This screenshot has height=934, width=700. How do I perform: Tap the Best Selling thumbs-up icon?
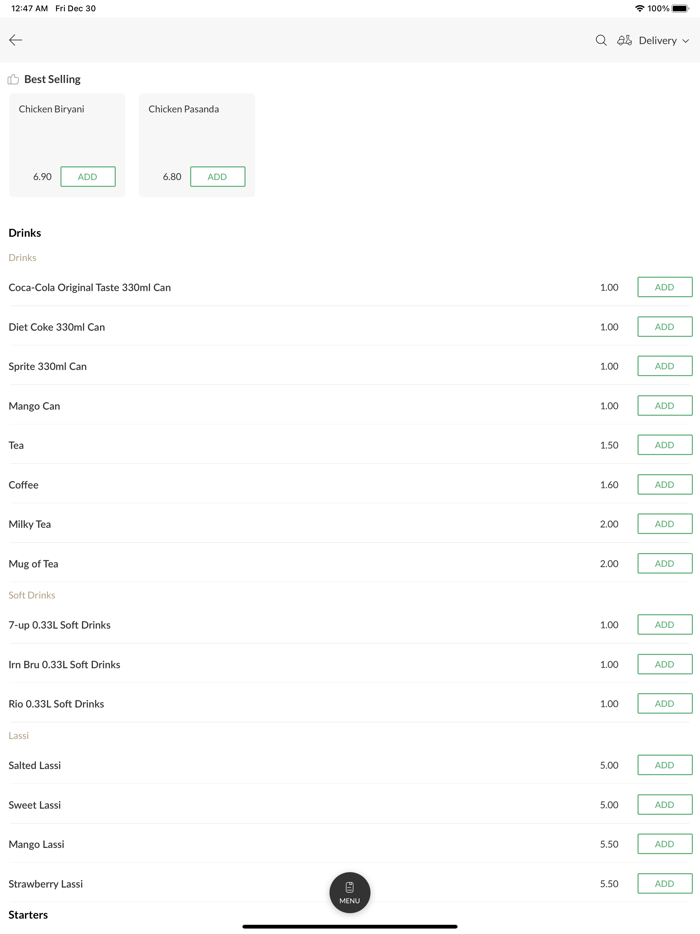coord(13,79)
